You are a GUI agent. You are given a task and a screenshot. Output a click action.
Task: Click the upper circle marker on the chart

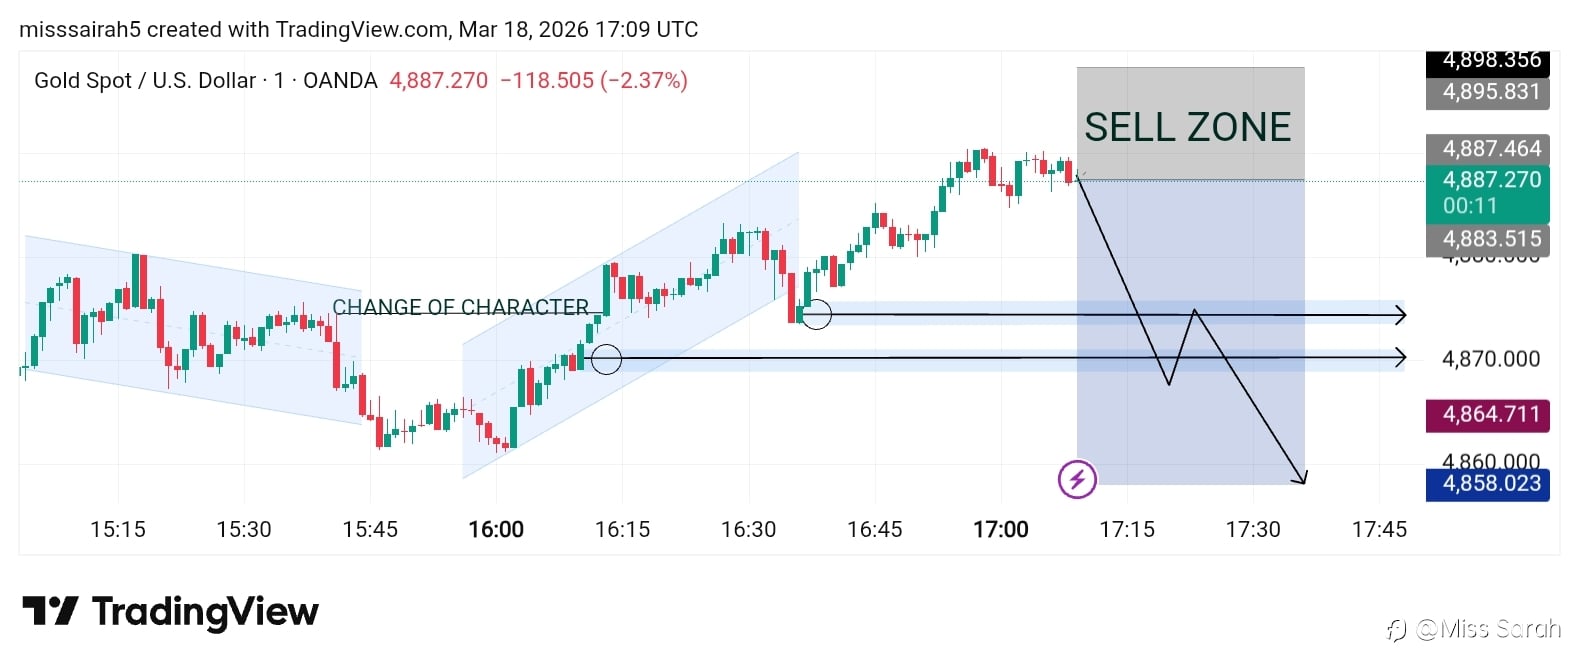pos(816,315)
